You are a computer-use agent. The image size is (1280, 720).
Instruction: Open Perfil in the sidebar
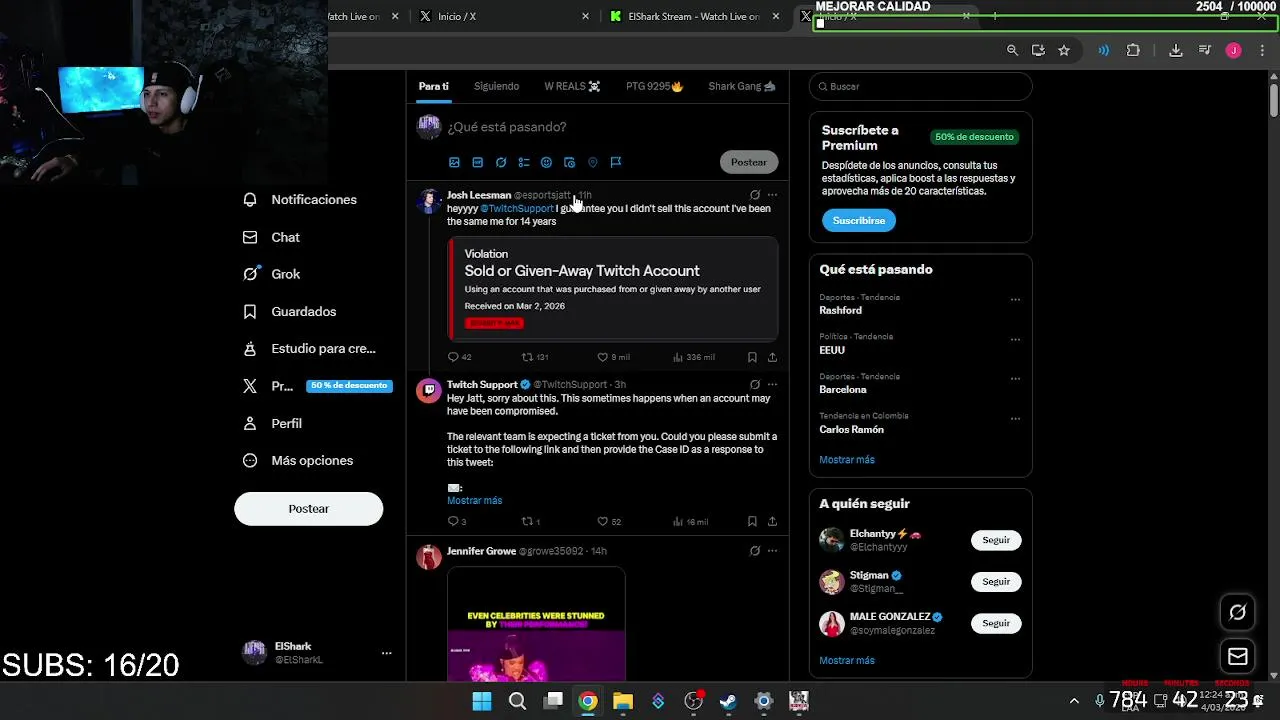(x=273, y=423)
